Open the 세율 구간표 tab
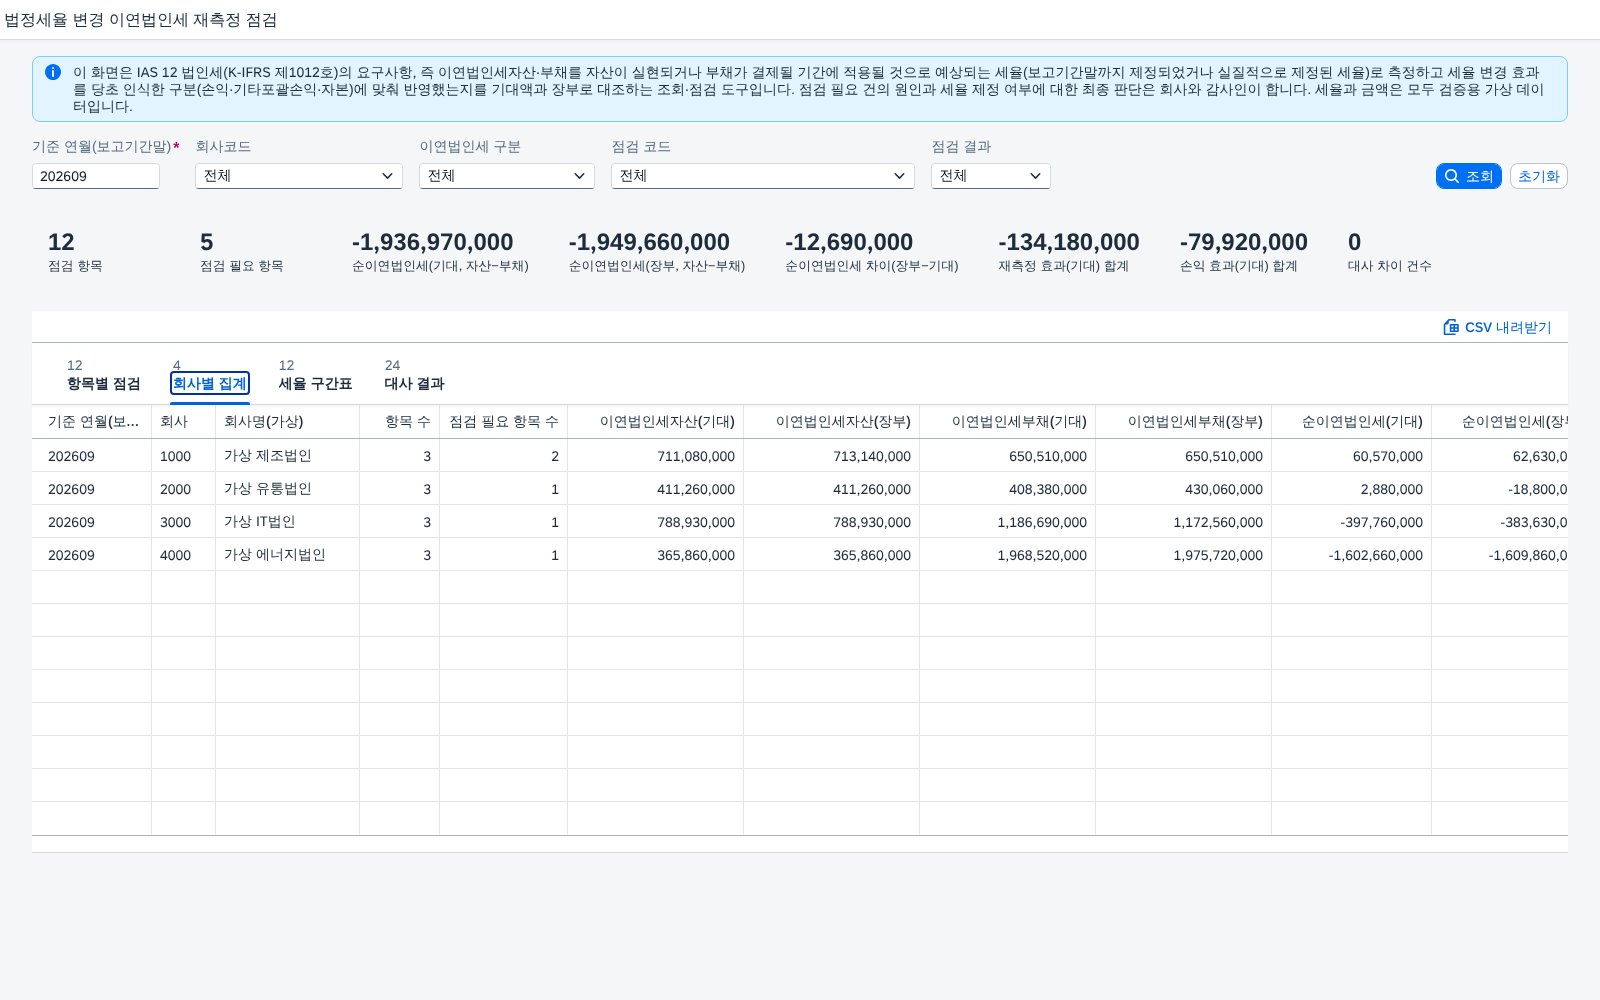 [x=315, y=376]
